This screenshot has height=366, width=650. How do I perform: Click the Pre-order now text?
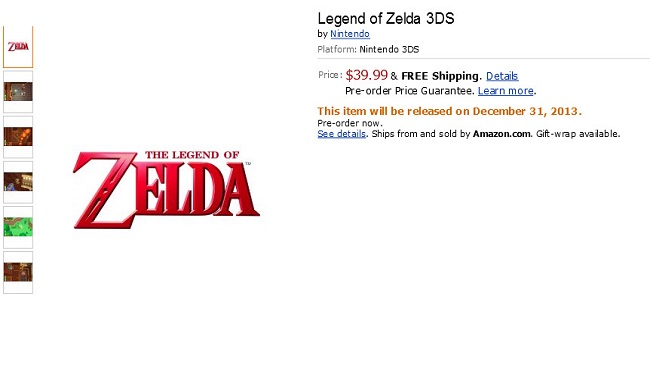click(349, 123)
